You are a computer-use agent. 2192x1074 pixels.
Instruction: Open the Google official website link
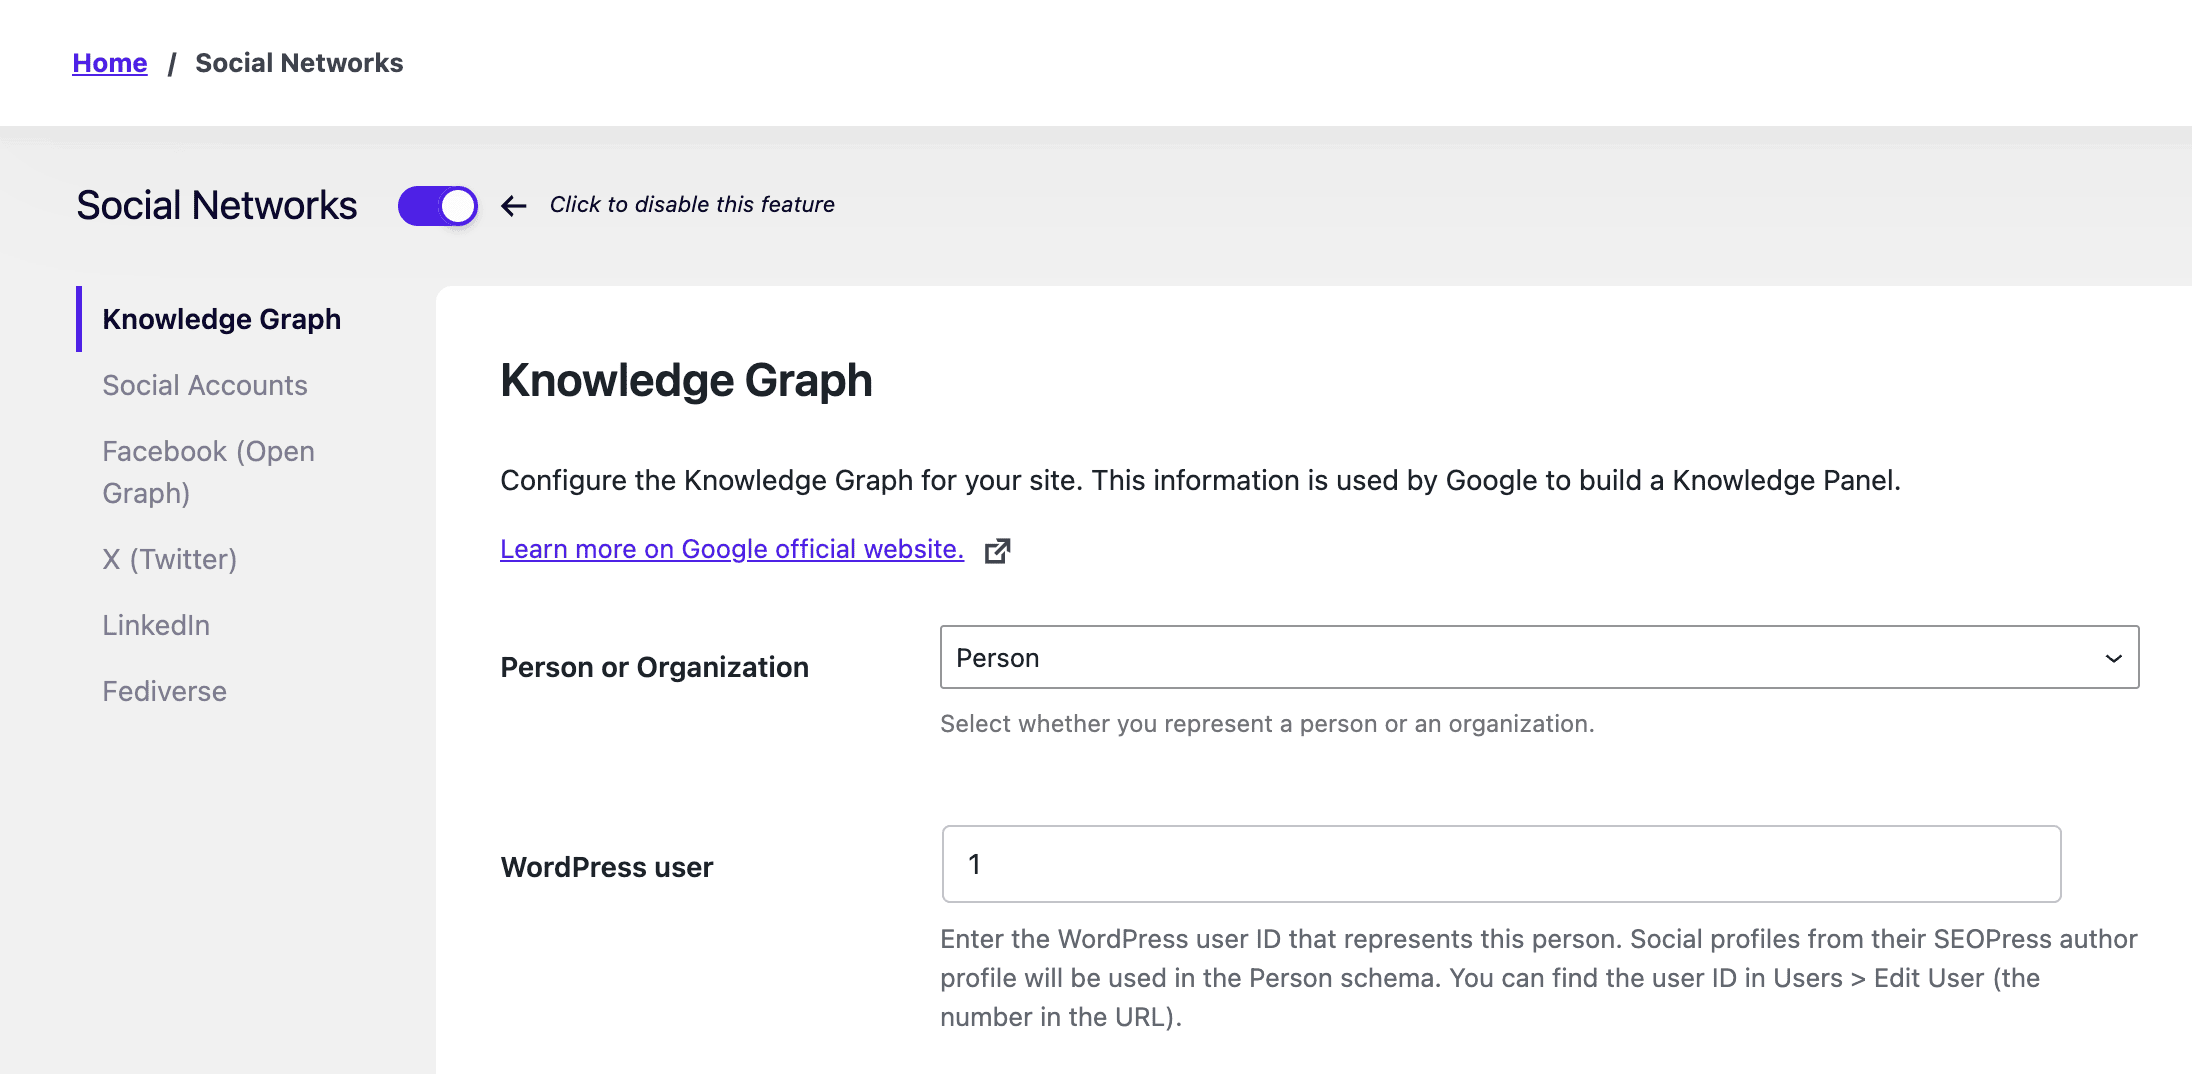point(732,548)
